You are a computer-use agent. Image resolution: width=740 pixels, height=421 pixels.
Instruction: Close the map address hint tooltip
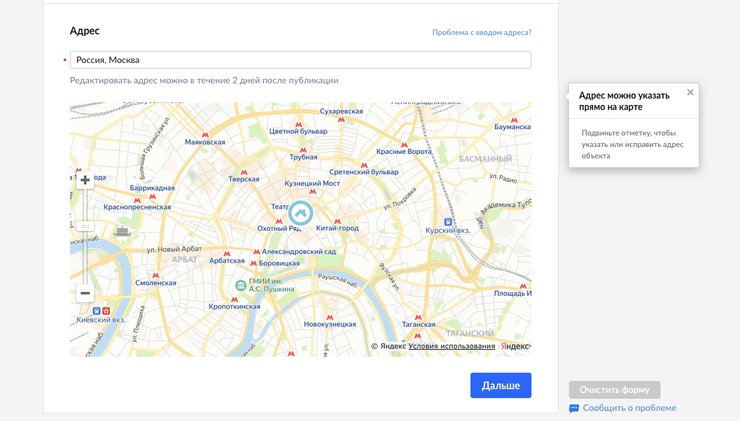[x=690, y=92]
